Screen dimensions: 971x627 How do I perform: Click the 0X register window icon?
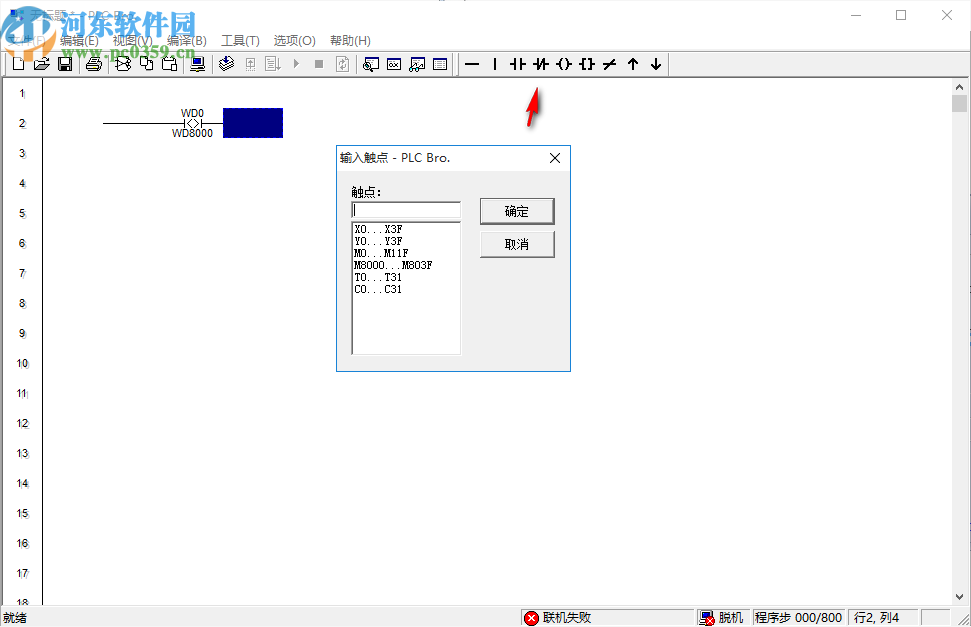pyautogui.click(x=394, y=64)
